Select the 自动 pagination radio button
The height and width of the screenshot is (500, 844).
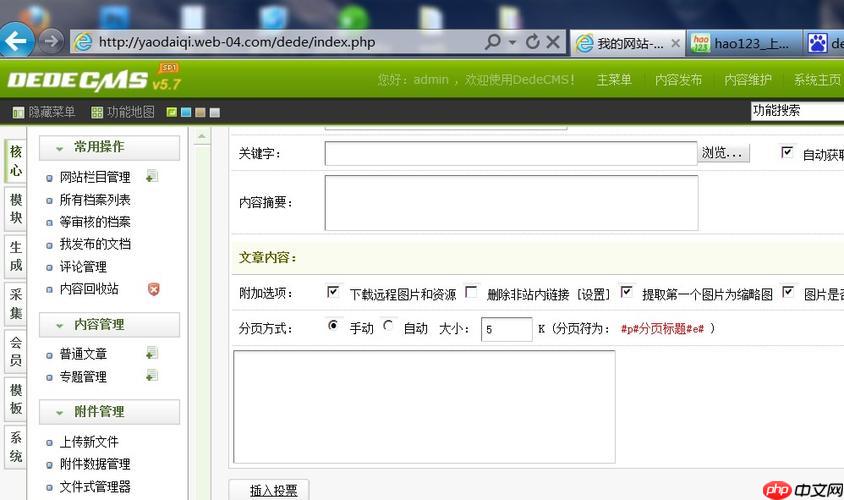coord(388,326)
